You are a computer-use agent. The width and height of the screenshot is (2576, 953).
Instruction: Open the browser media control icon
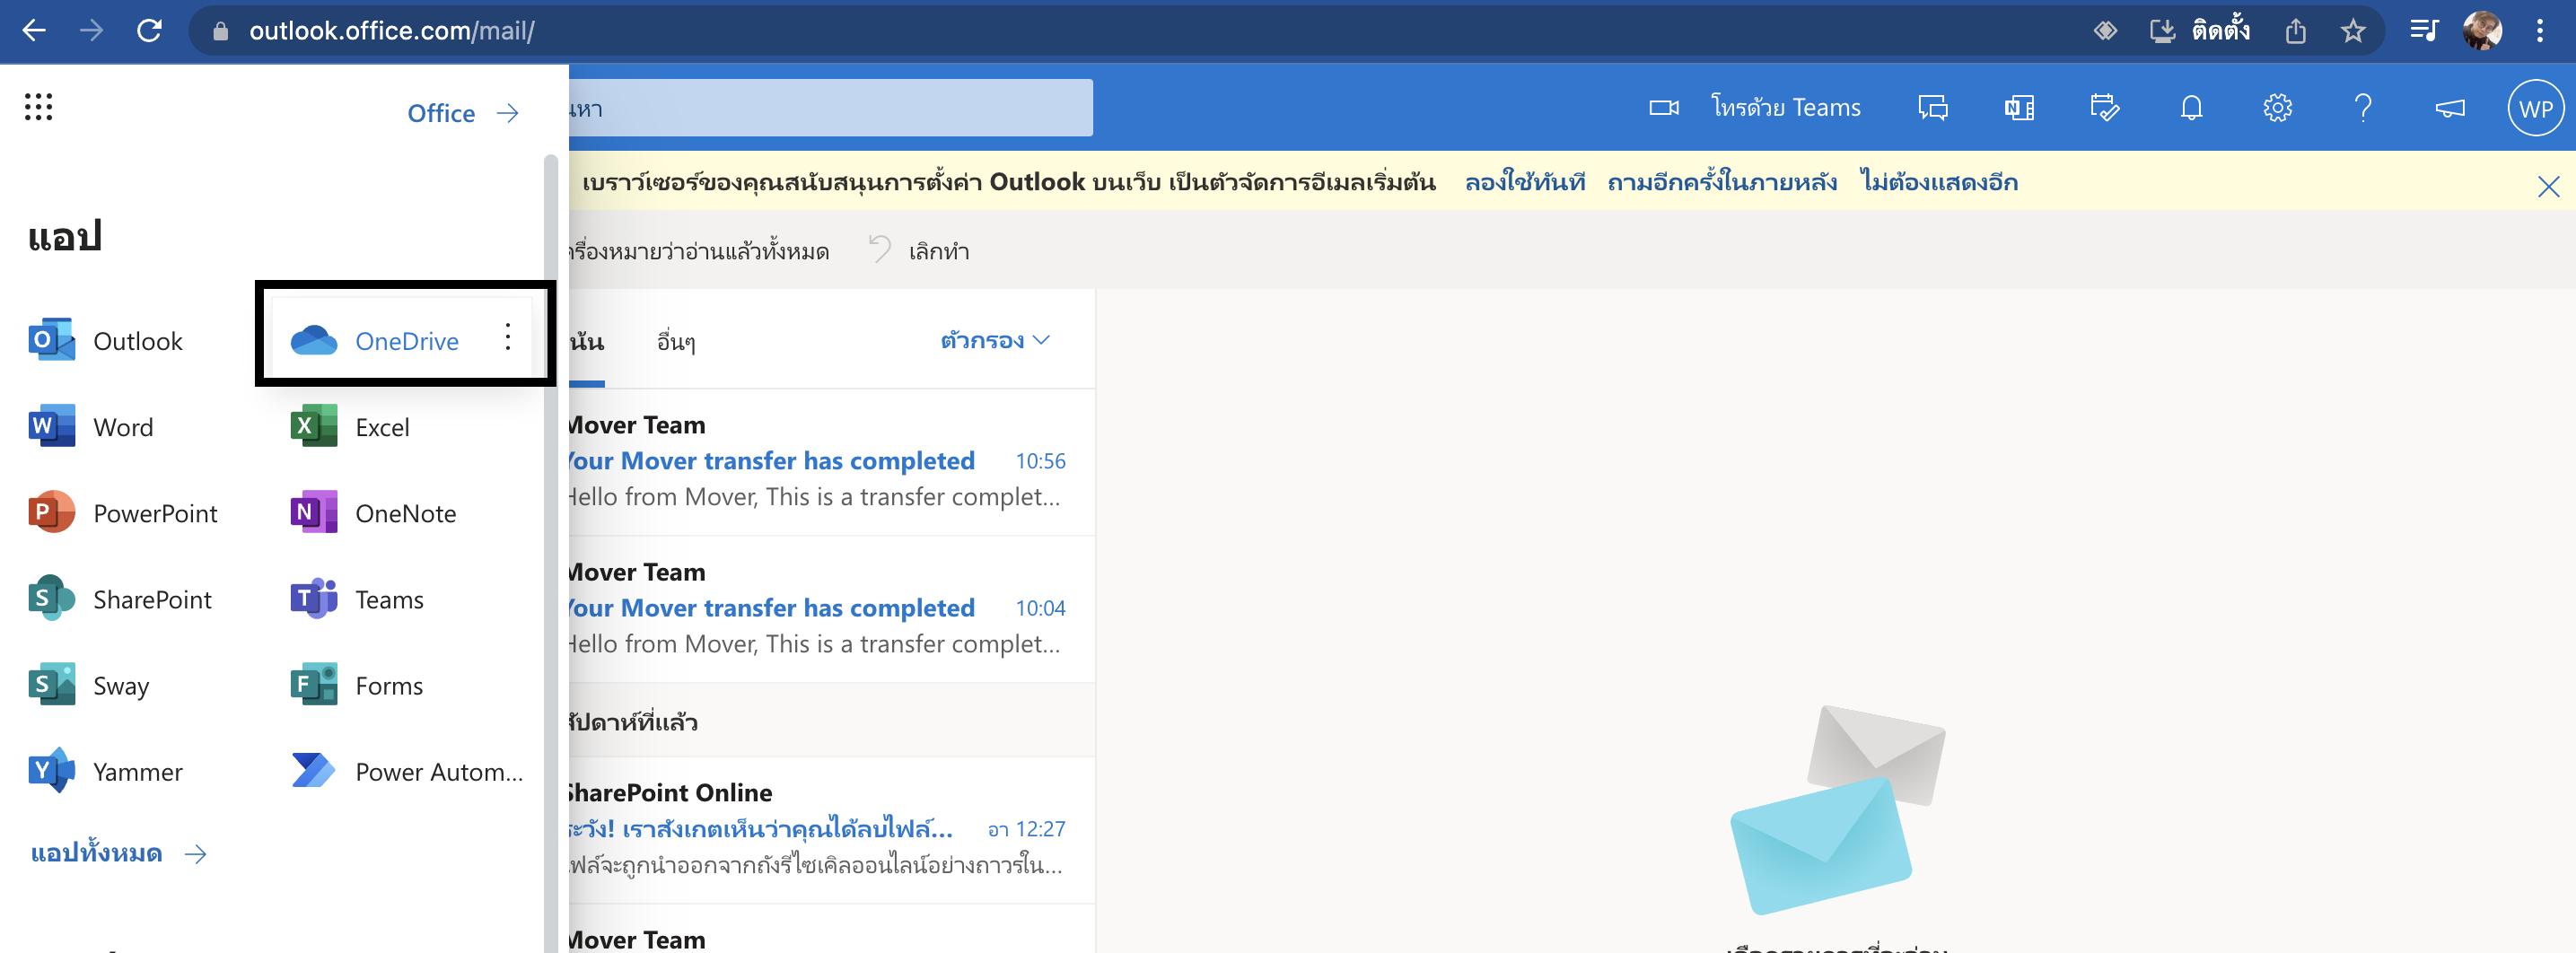(2423, 31)
